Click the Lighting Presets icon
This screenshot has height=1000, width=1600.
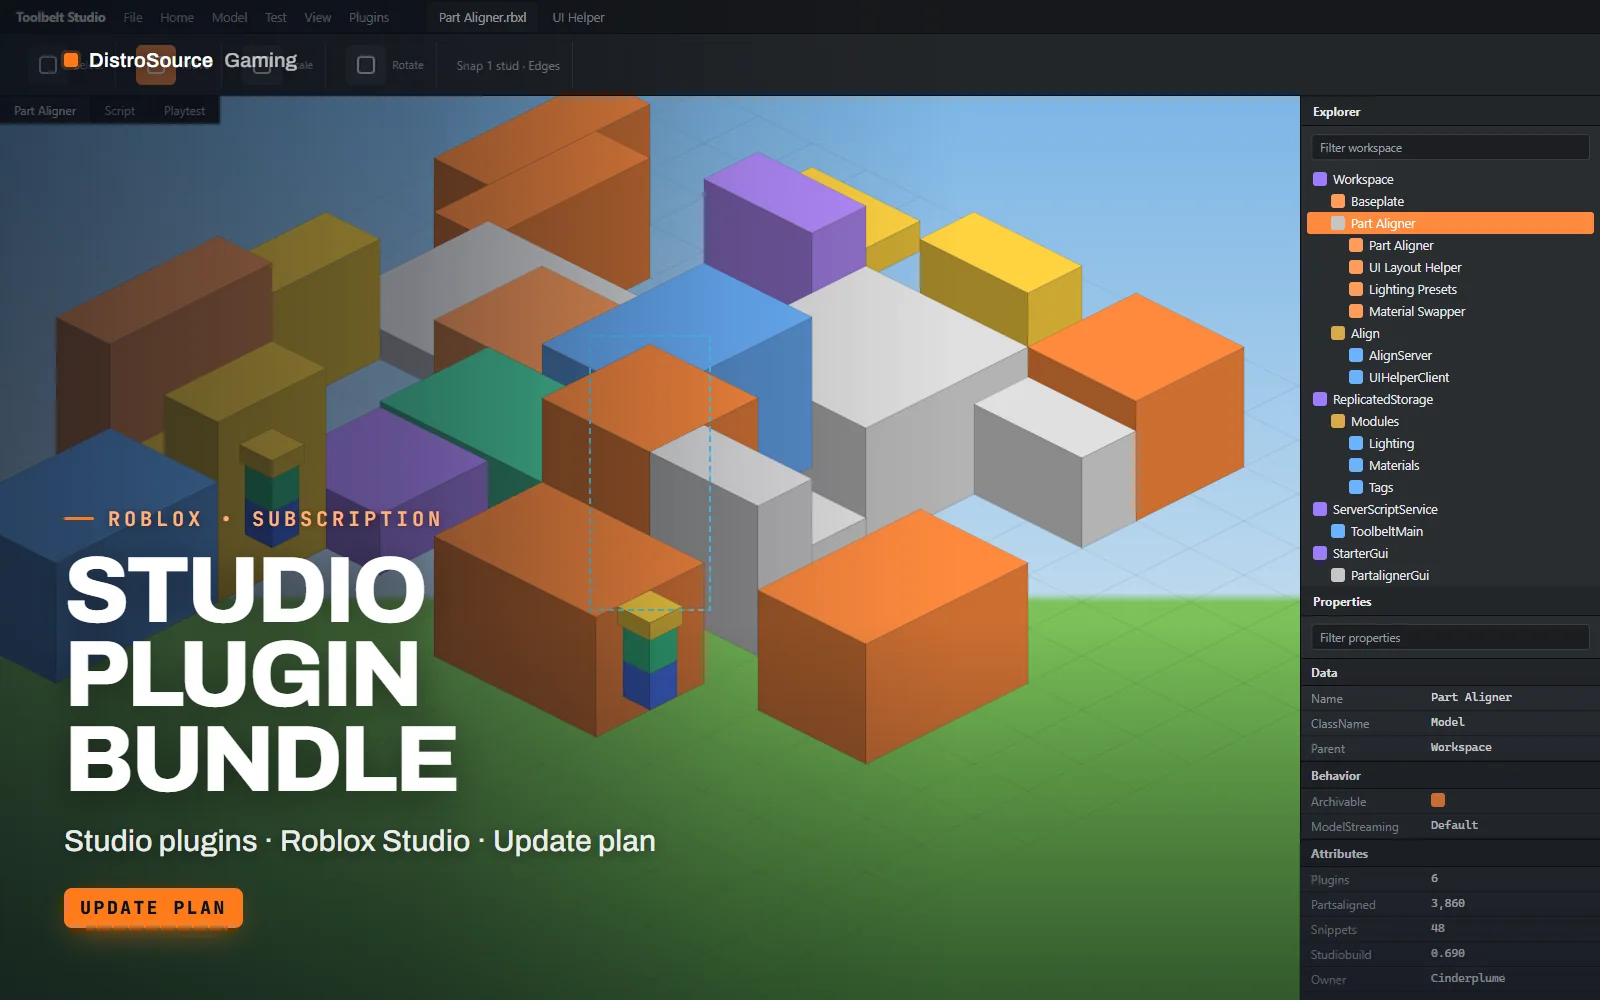1356,289
